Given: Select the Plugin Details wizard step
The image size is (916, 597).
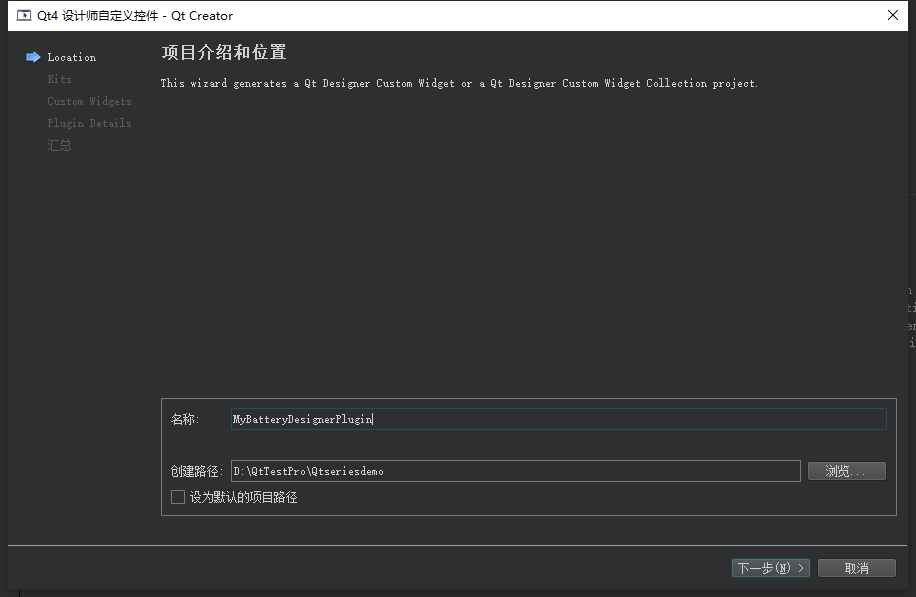Looking at the screenshot, I should pos(89,123).
